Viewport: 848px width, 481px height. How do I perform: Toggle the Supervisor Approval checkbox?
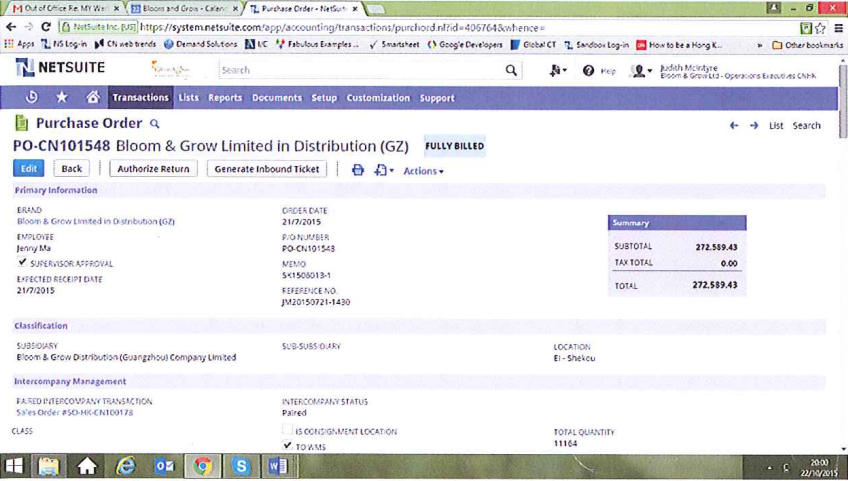[x=22, y=262]
